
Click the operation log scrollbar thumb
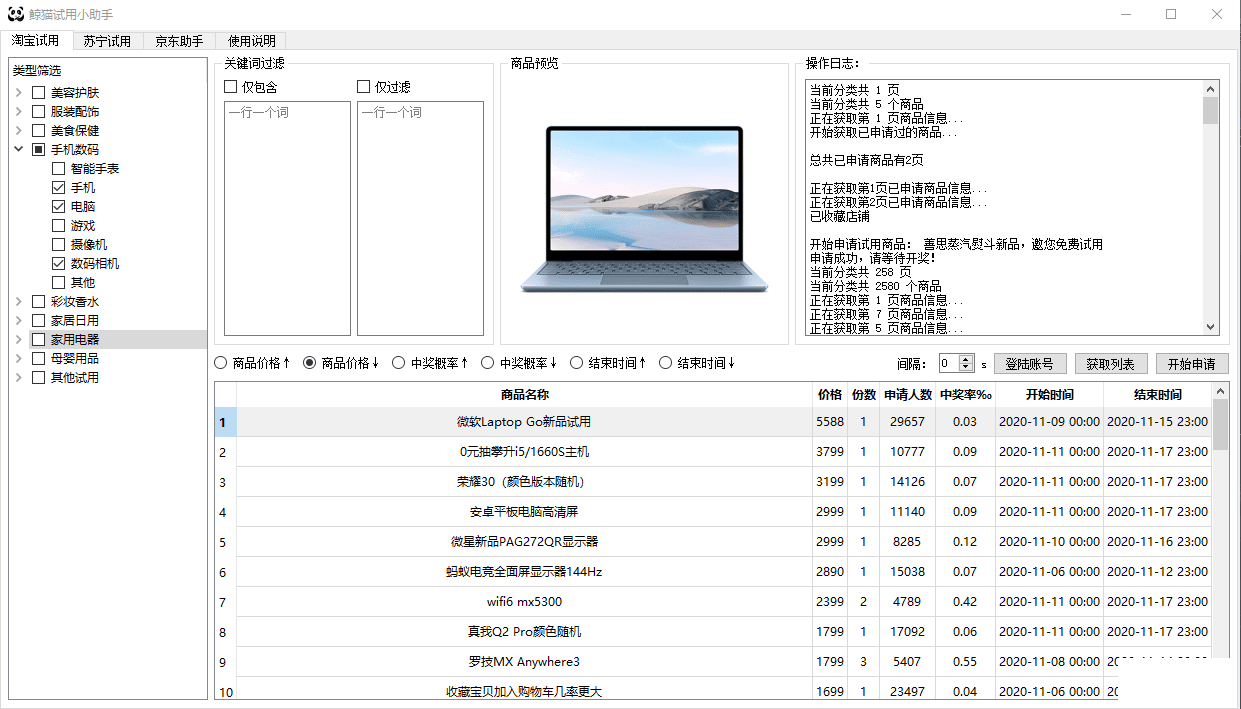(1210, 110)
